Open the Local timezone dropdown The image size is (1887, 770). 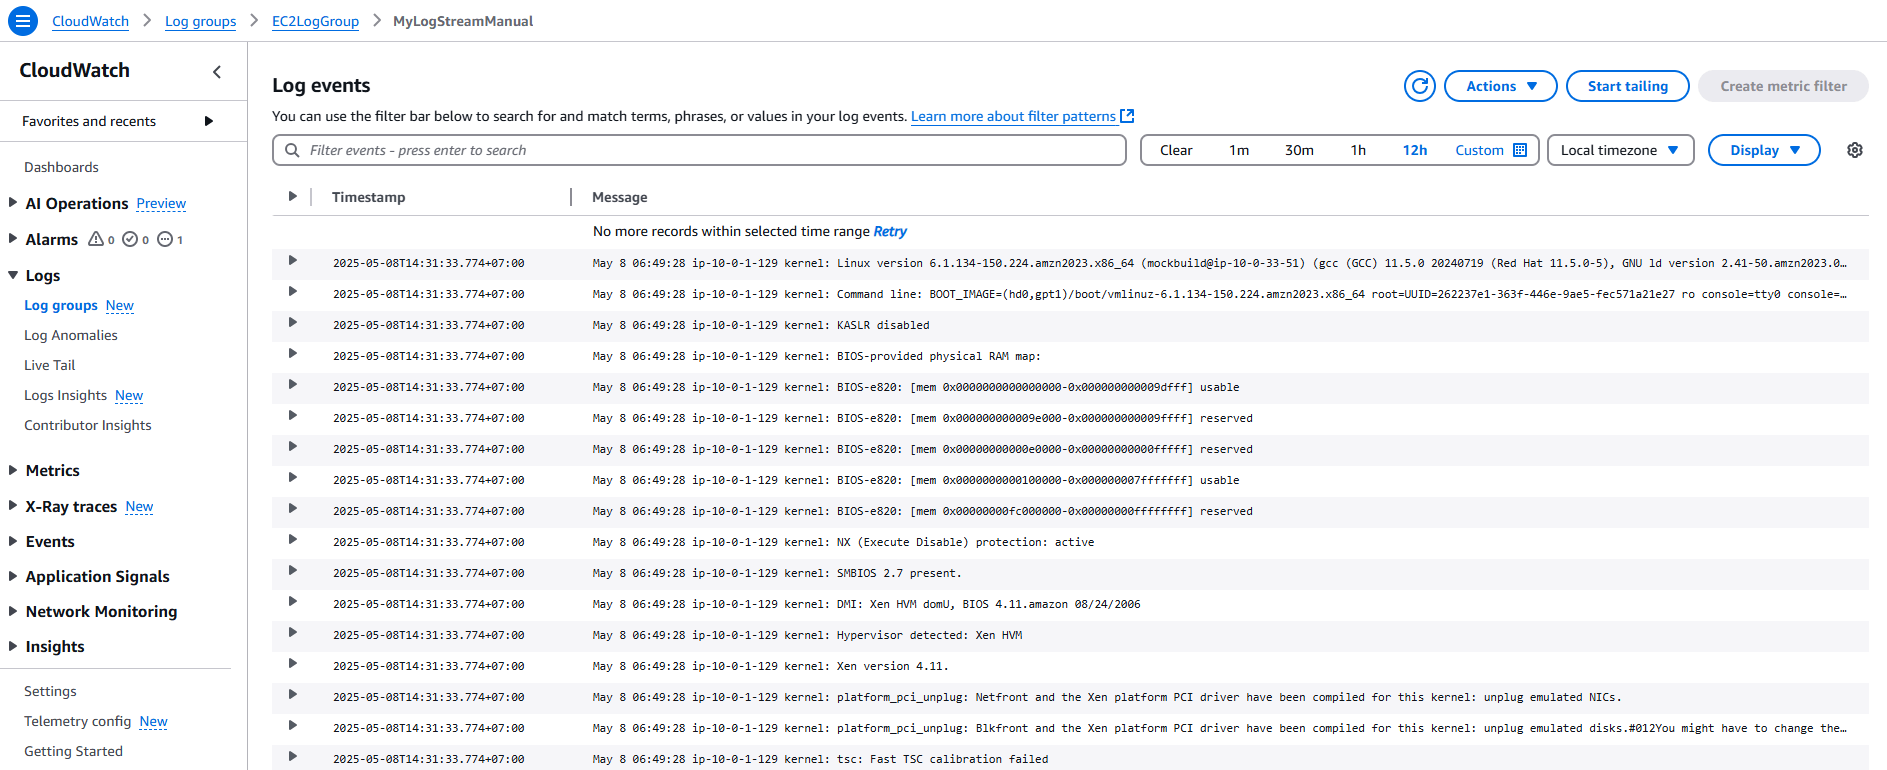pos(1620,150)
